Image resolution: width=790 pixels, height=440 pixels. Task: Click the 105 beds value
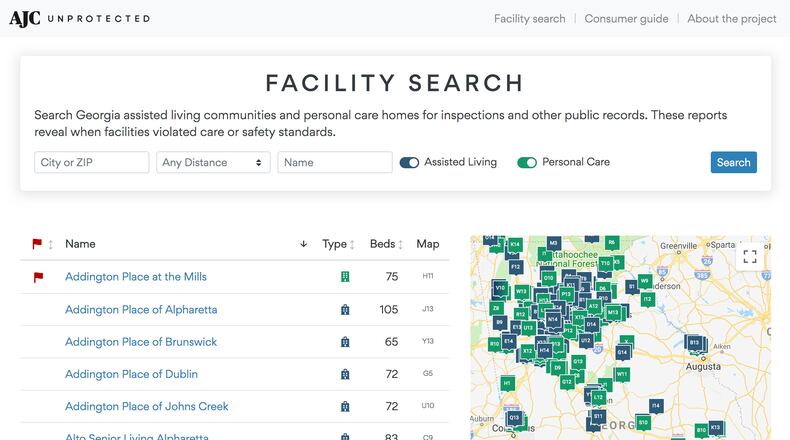388,309
